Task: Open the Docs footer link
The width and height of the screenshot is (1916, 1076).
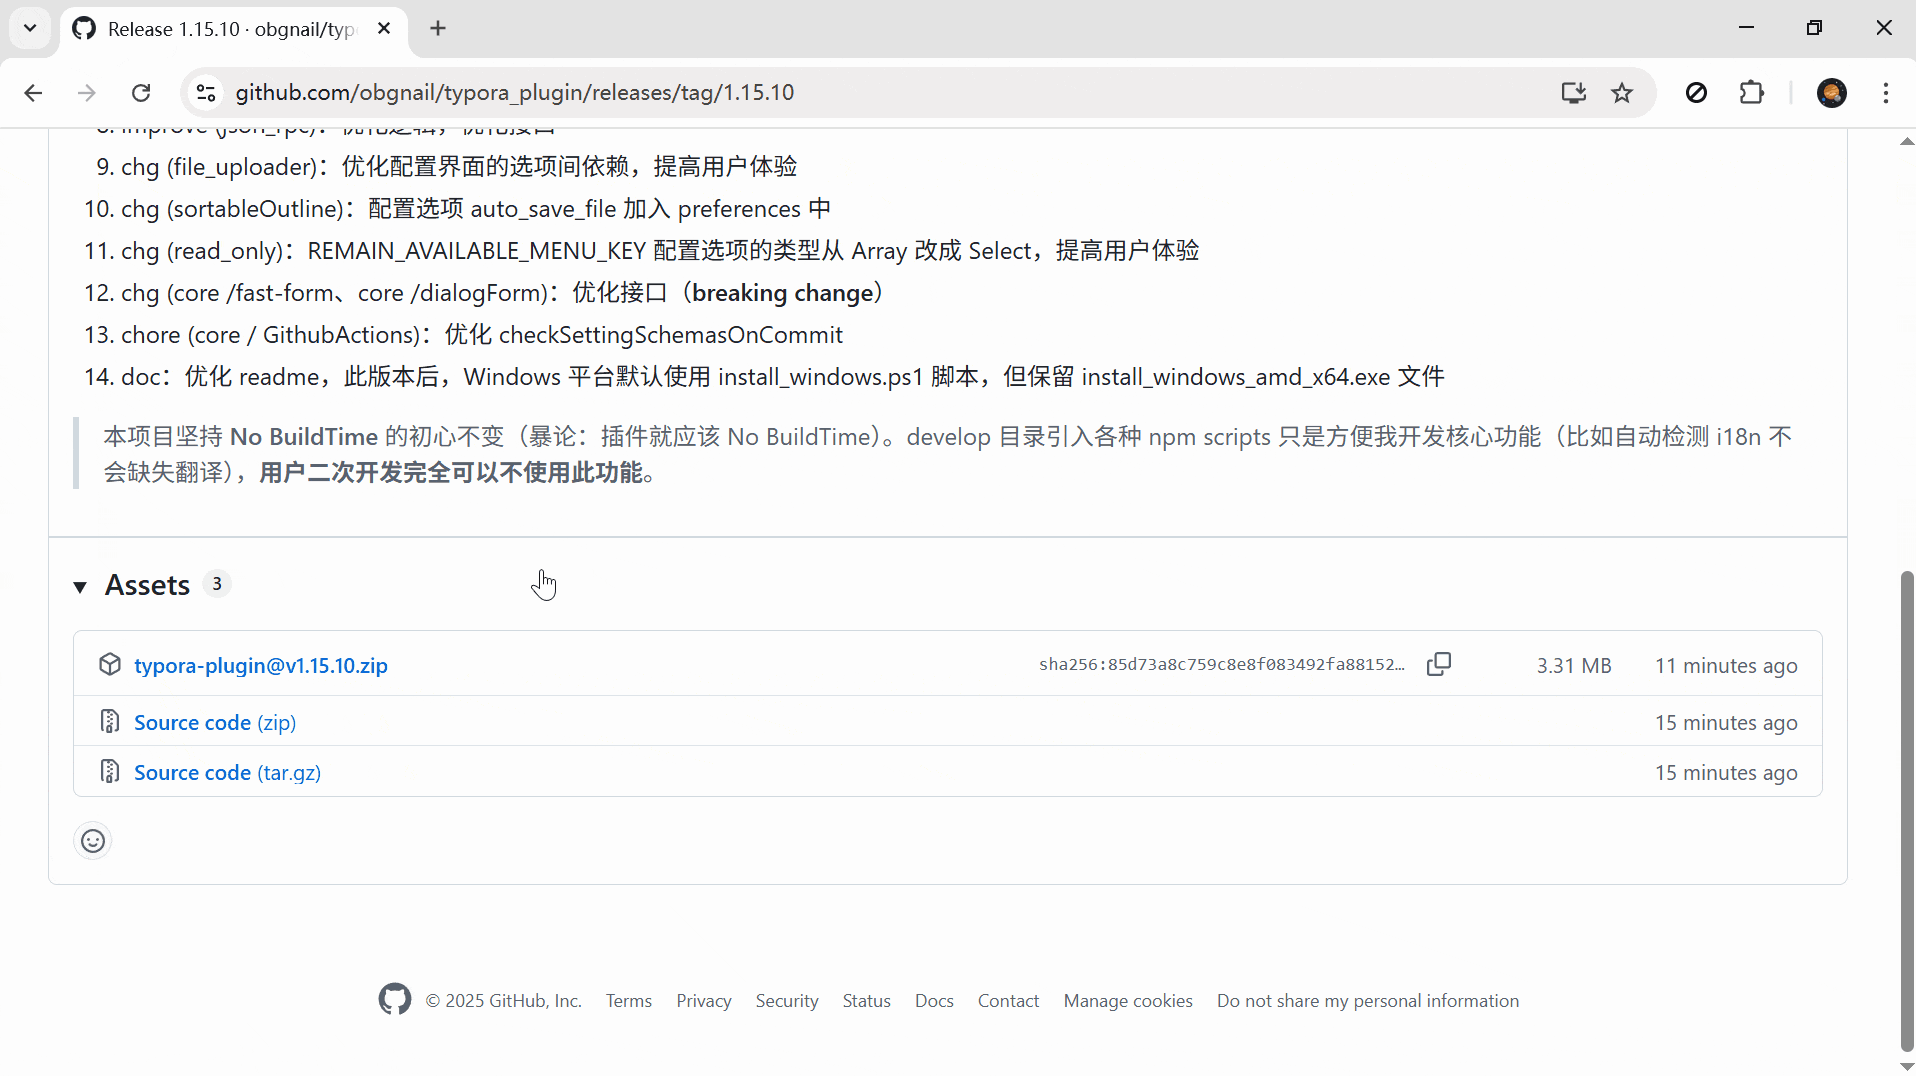Action: click(934, 1000)
